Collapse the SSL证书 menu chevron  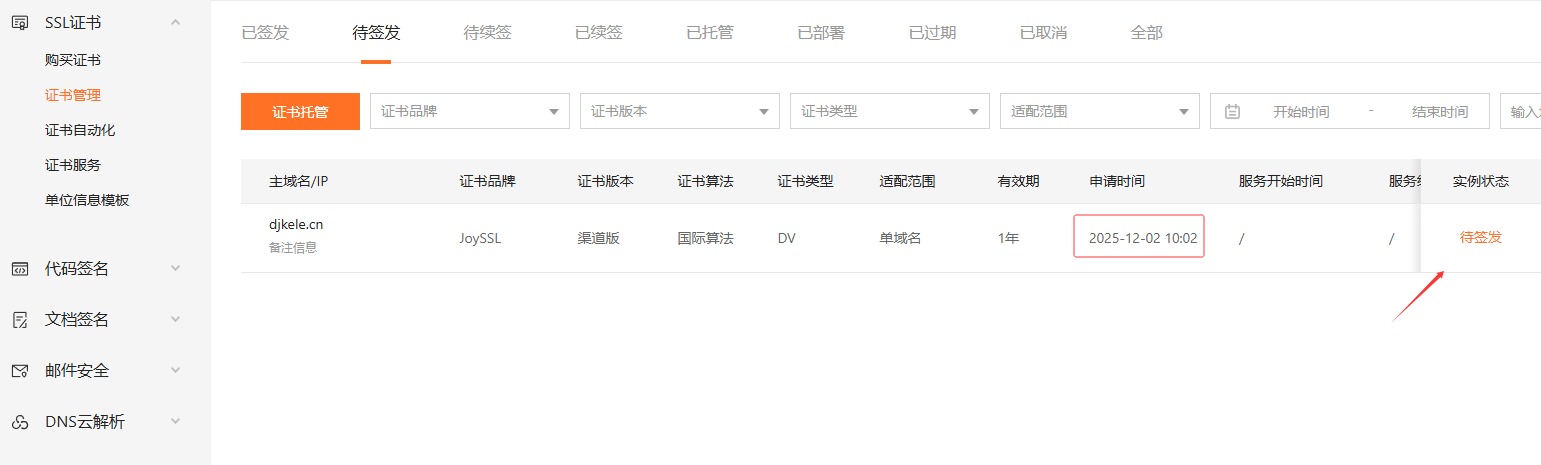pyautogui.click(x=176, y=22)
